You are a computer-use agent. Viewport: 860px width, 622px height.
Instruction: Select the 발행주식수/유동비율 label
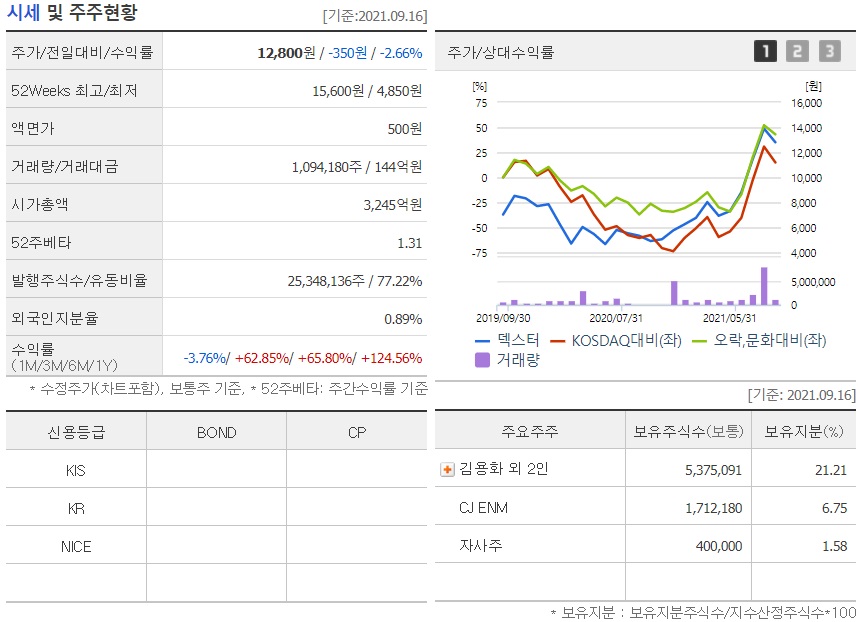(80, 280)
